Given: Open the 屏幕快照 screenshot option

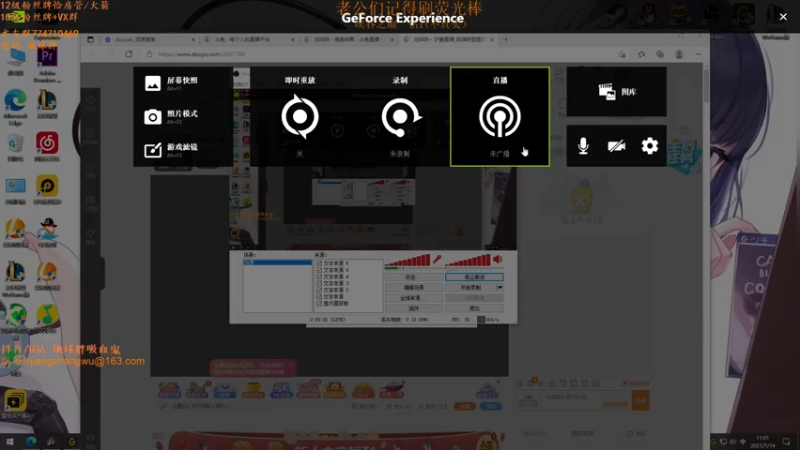Looking at the screenshot, I should pyautogui.click(x=171, y=83).
